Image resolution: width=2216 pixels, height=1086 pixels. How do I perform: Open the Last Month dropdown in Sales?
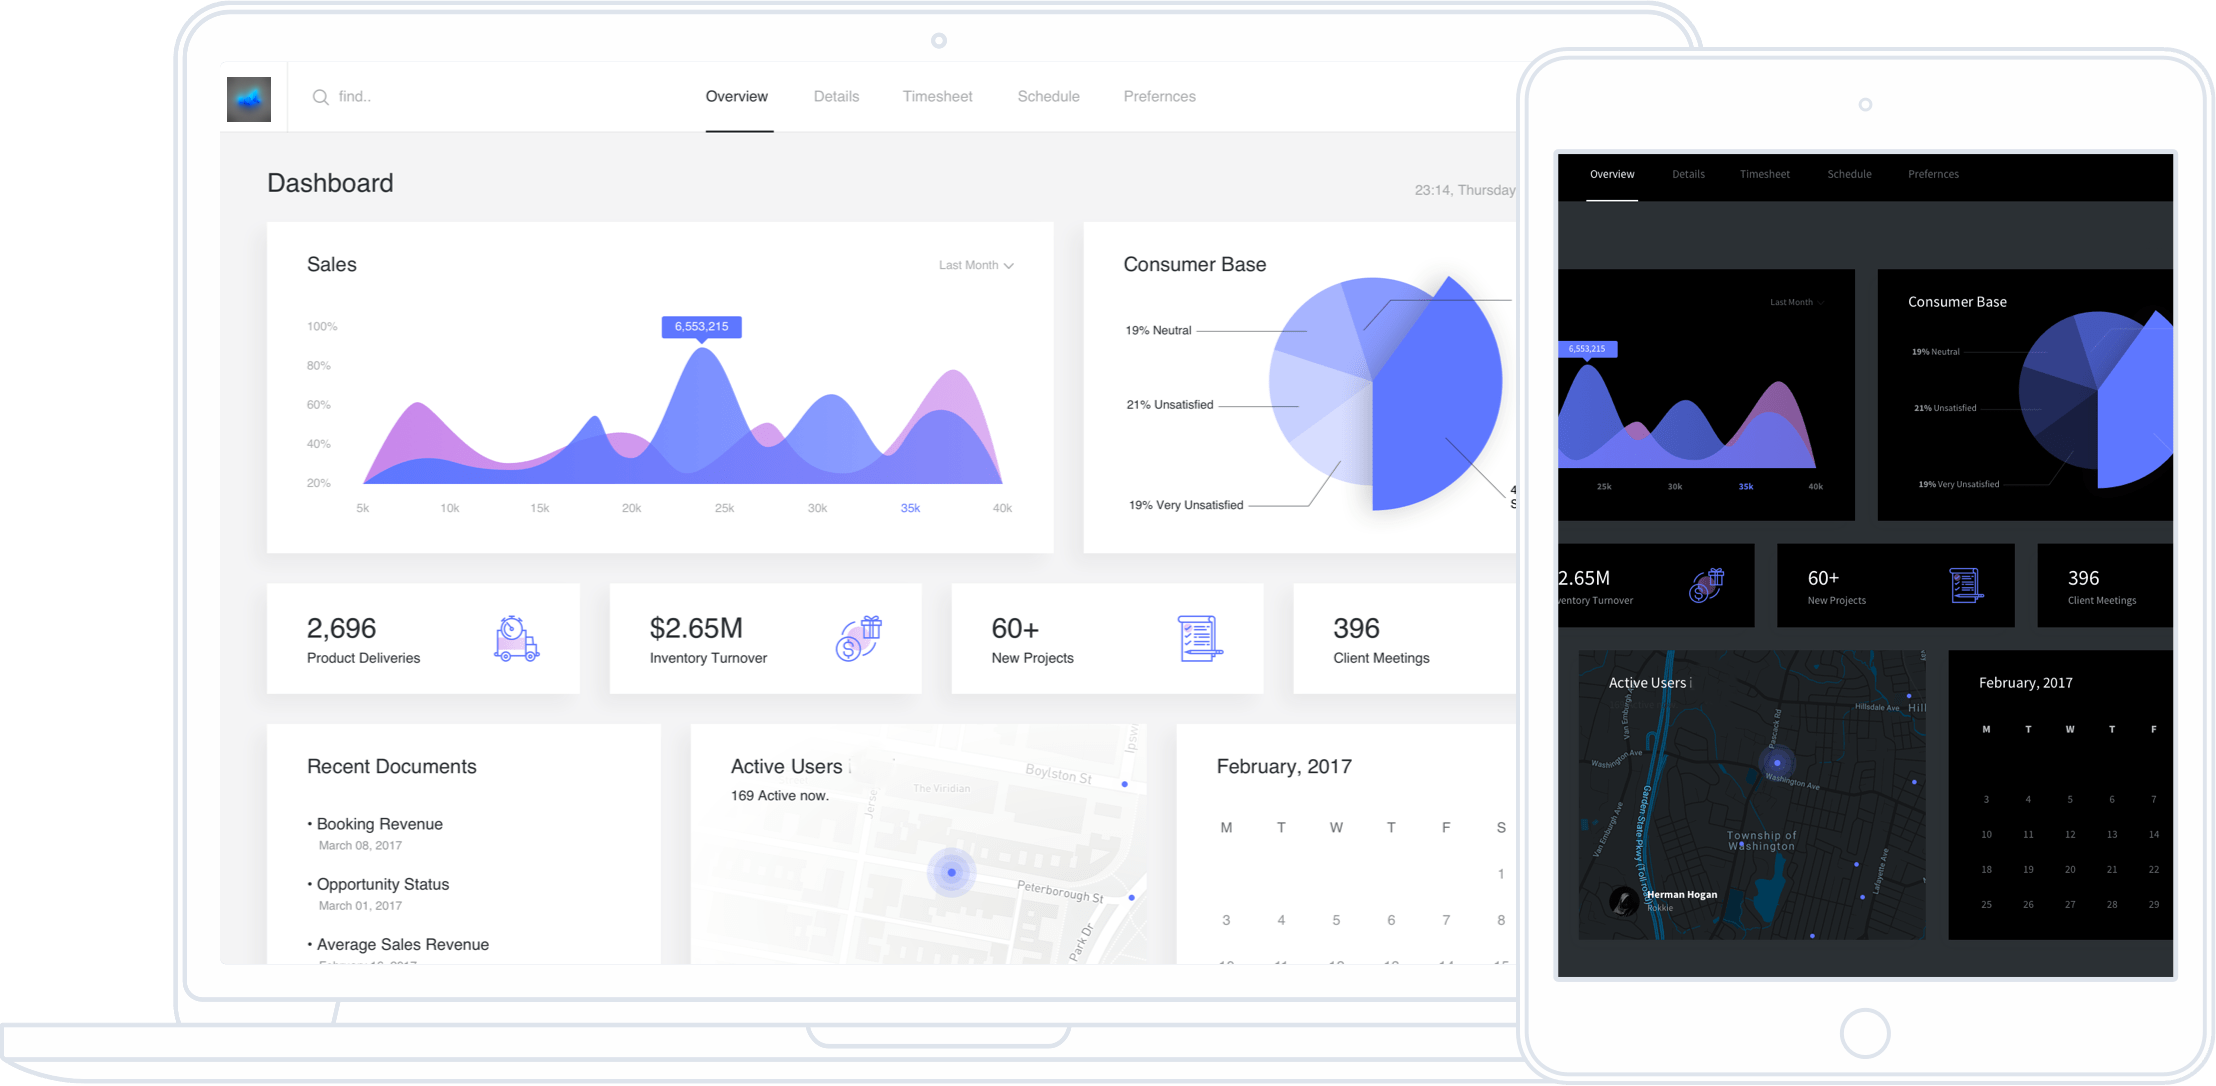pos(976,265)
